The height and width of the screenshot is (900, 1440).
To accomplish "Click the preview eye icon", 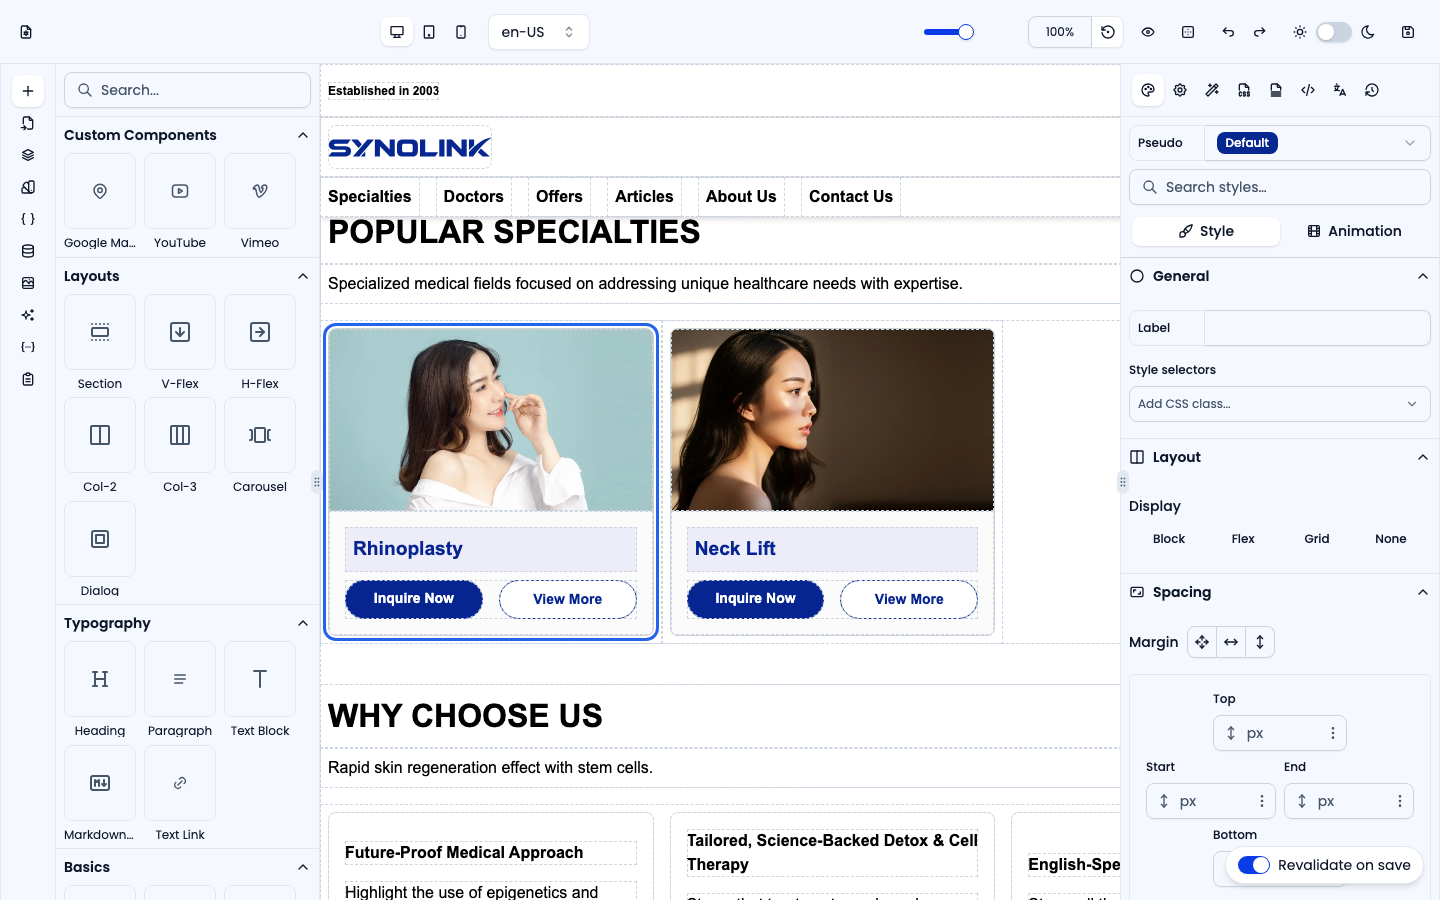I will click(1148, 32).
